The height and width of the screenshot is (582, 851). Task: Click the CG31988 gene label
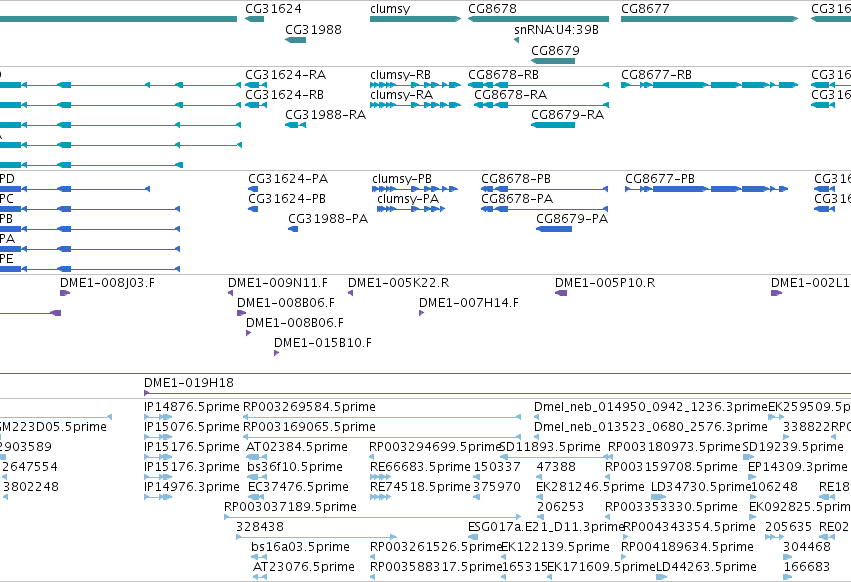point(313,29)
